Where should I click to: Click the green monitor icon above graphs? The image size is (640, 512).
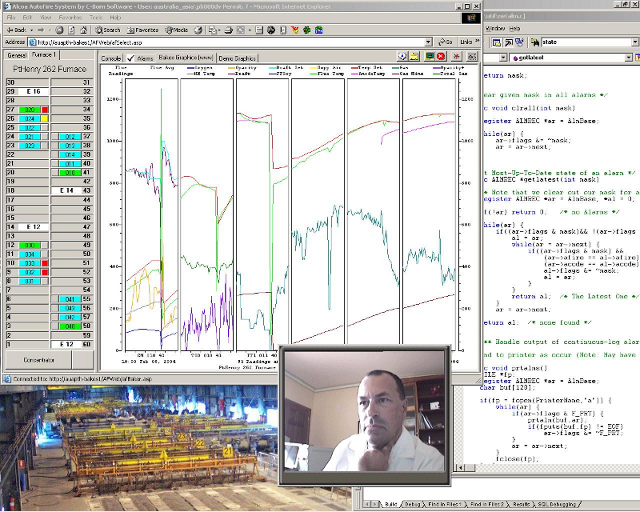coord(429,56)
